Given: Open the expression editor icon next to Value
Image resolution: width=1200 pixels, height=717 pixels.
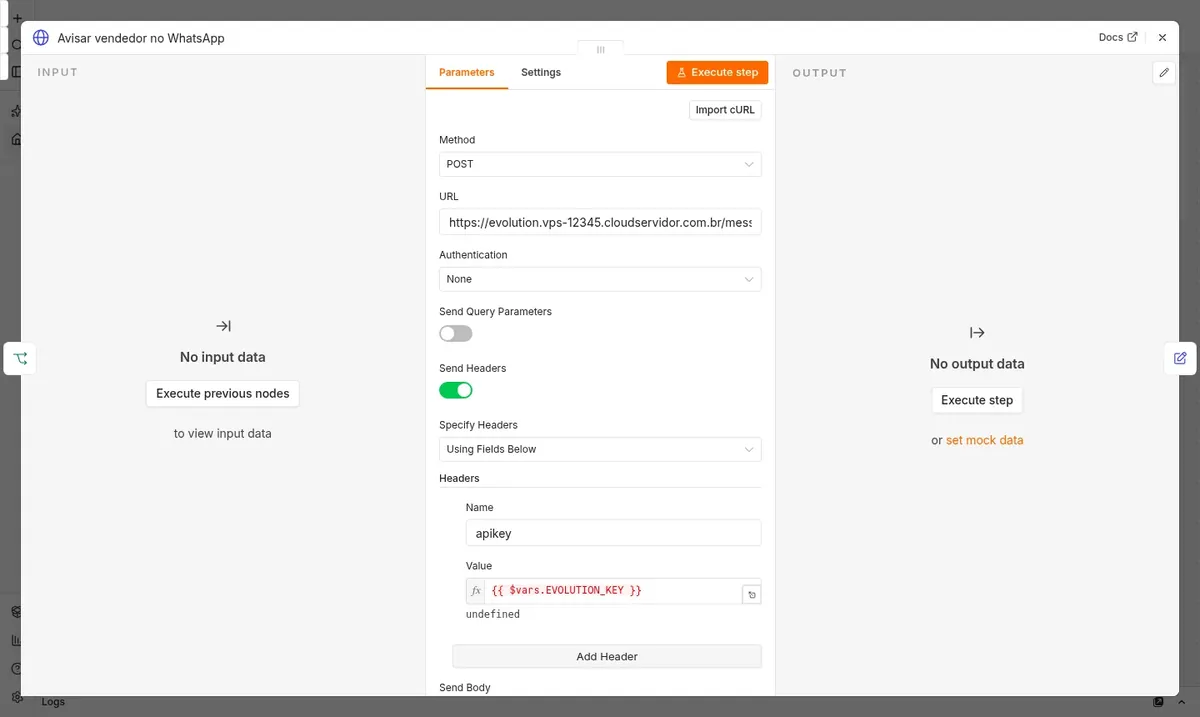Looking at the screenshot, I should point(752,595).
